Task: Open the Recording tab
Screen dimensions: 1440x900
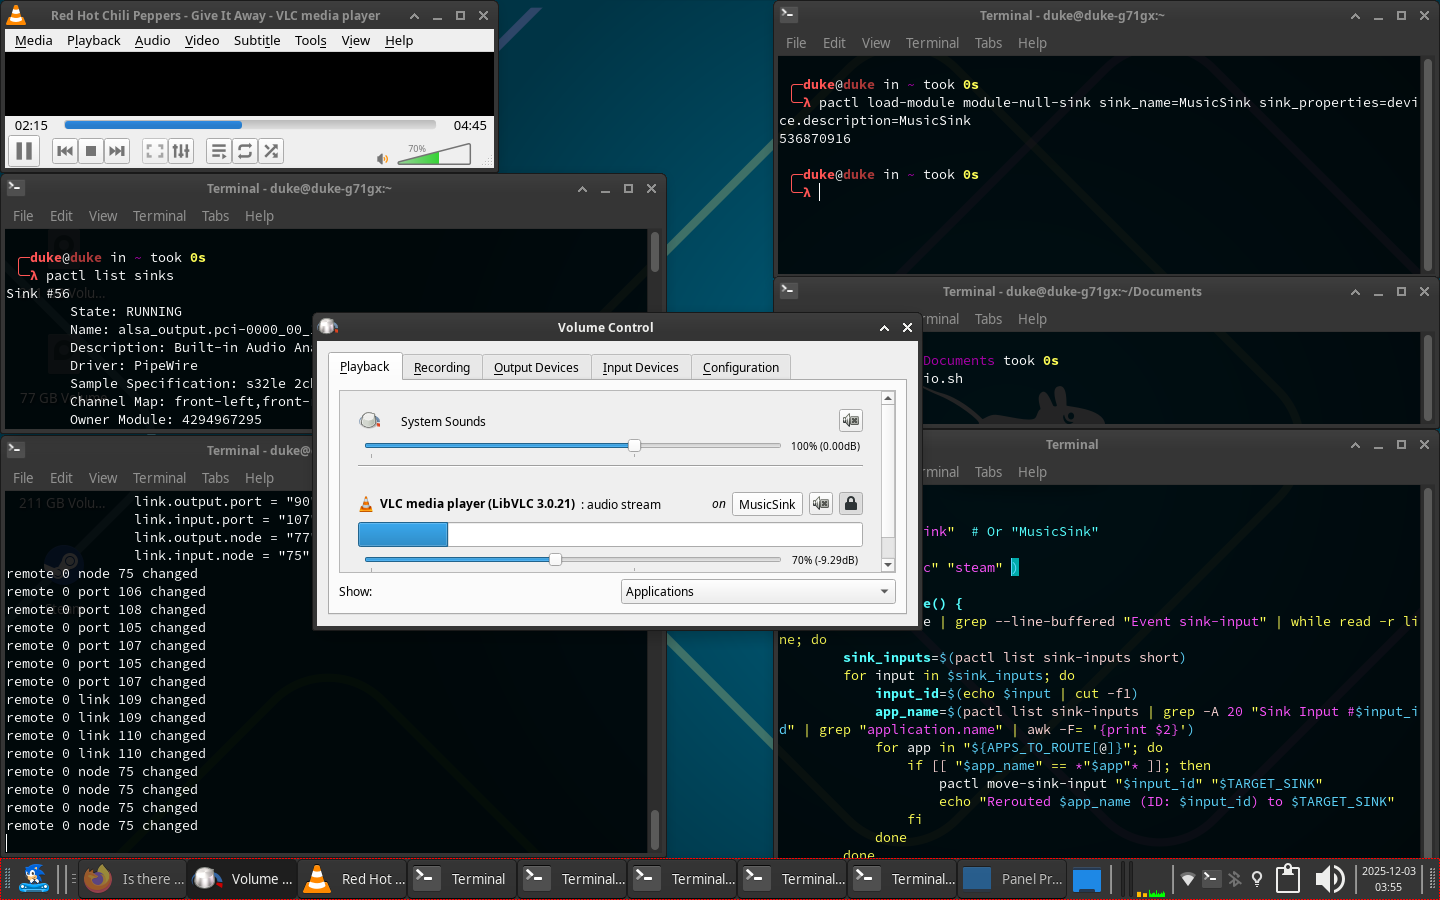Action: coord(441,368)
